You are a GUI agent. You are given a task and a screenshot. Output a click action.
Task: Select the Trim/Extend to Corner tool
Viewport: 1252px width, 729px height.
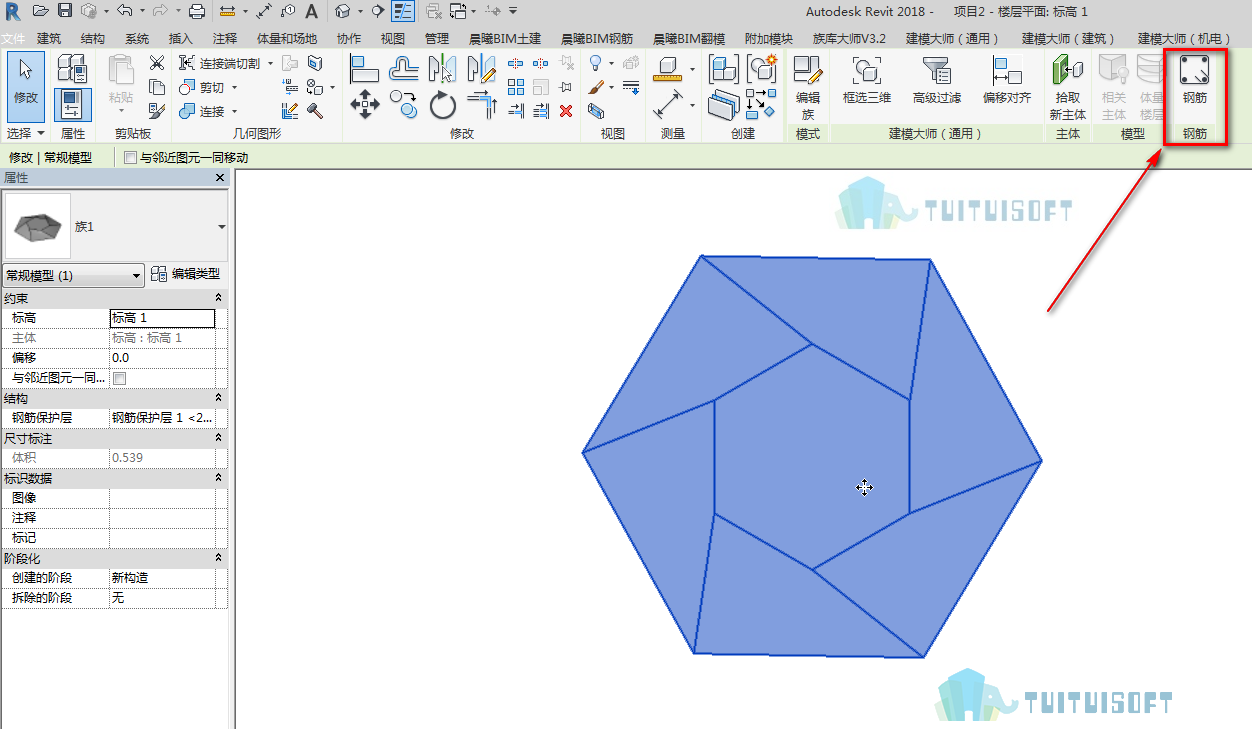482,104
